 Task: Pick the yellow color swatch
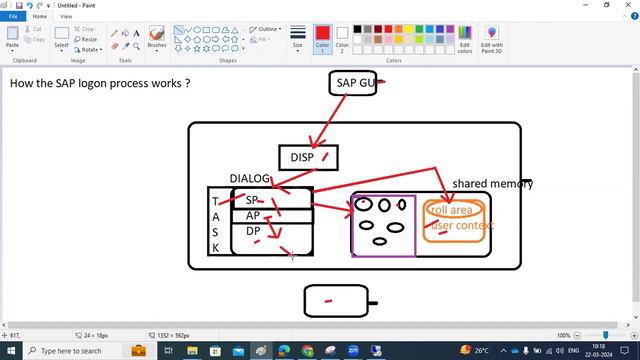click(x=409, y=29)
